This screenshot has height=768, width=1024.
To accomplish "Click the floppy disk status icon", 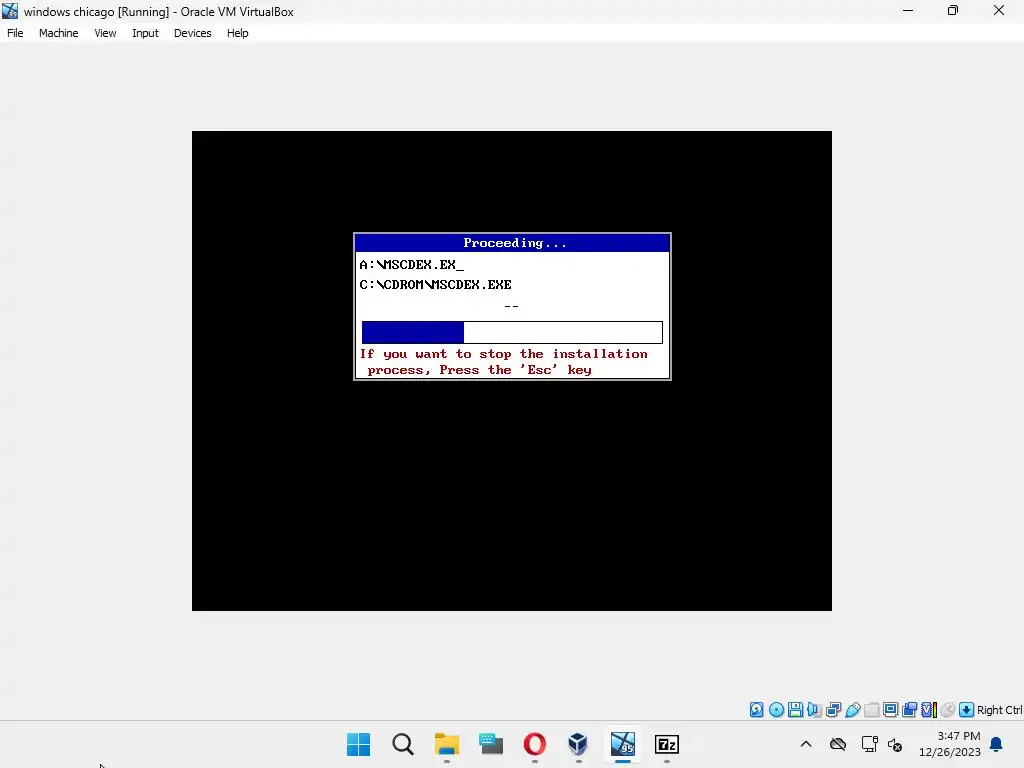I will point(795,710).
